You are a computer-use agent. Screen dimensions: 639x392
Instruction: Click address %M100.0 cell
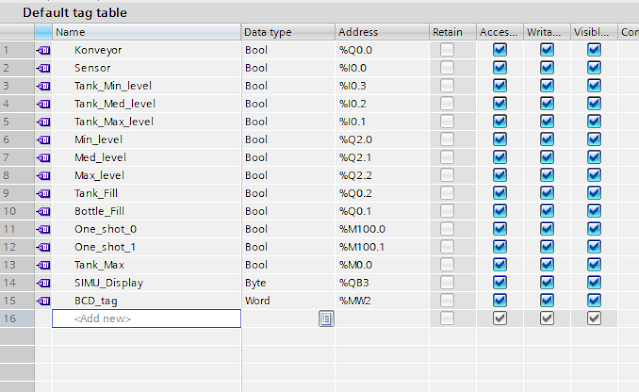coord(382,229)
